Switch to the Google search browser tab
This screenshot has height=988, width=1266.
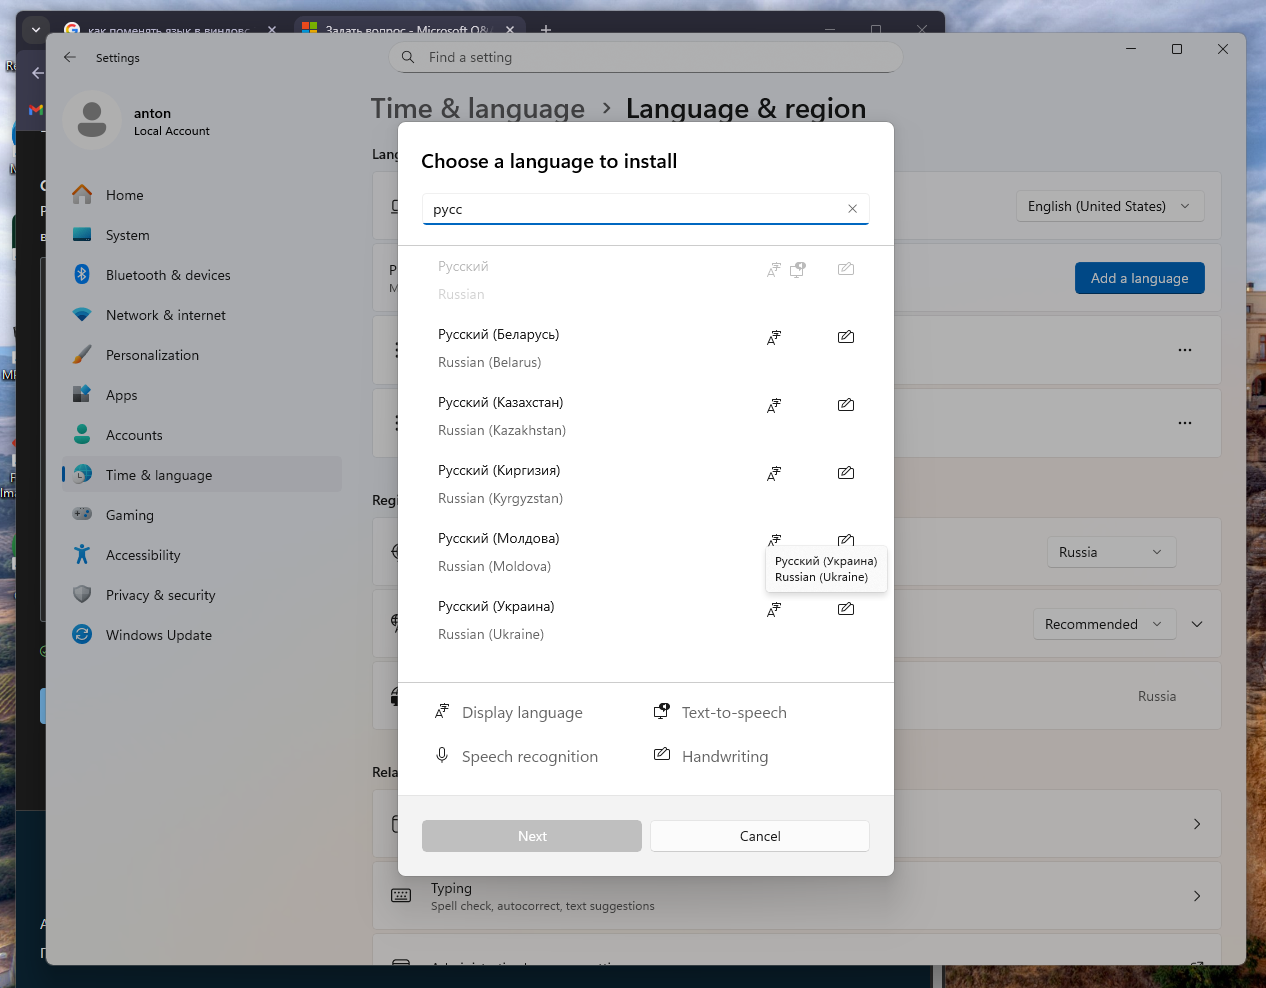(170, 28)
